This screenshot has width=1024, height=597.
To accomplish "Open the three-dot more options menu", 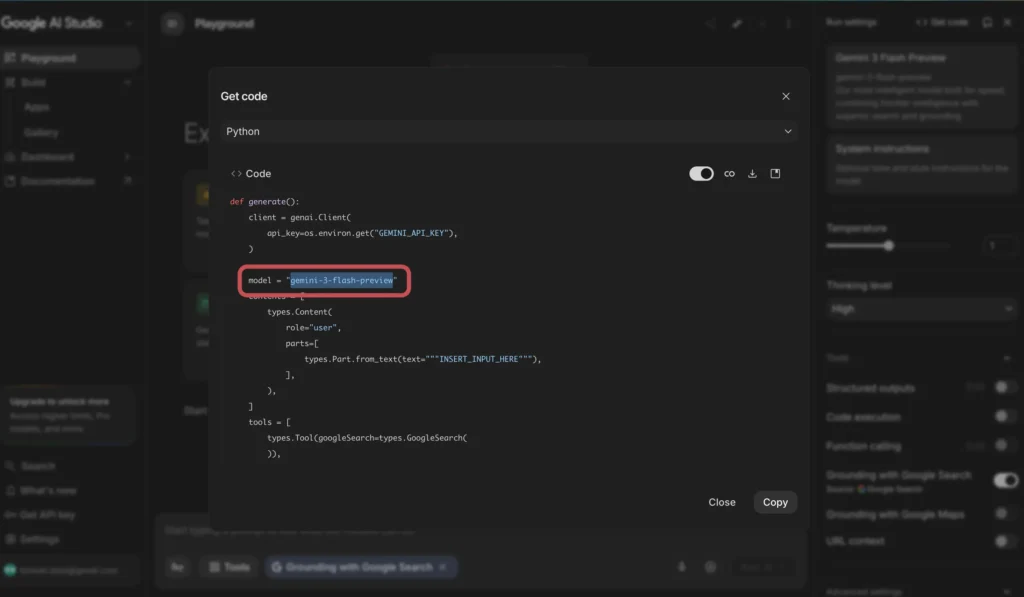I will click(x=788, y=24).
